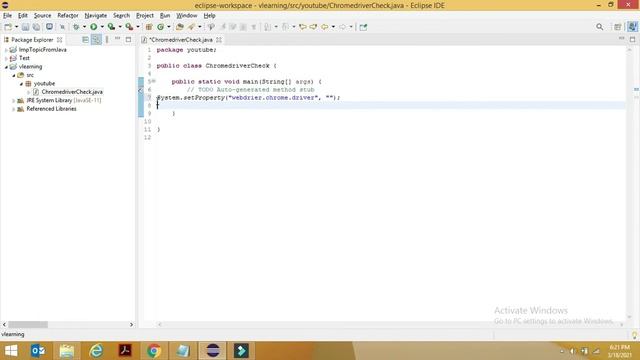640x360 pixels.
Task: Select the Java perspective icon
Action: [x=632, y=27]
